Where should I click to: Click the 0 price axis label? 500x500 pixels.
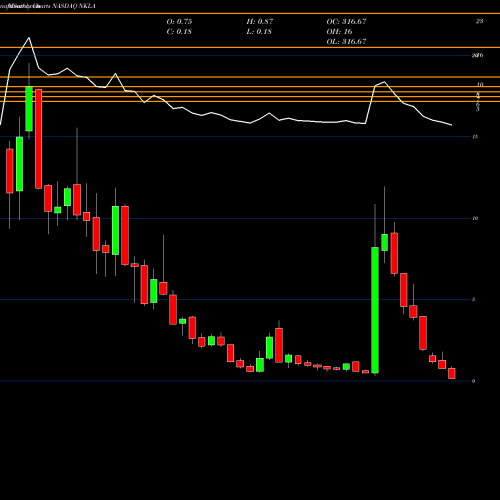pyautogui.click(x=473, y=381)
